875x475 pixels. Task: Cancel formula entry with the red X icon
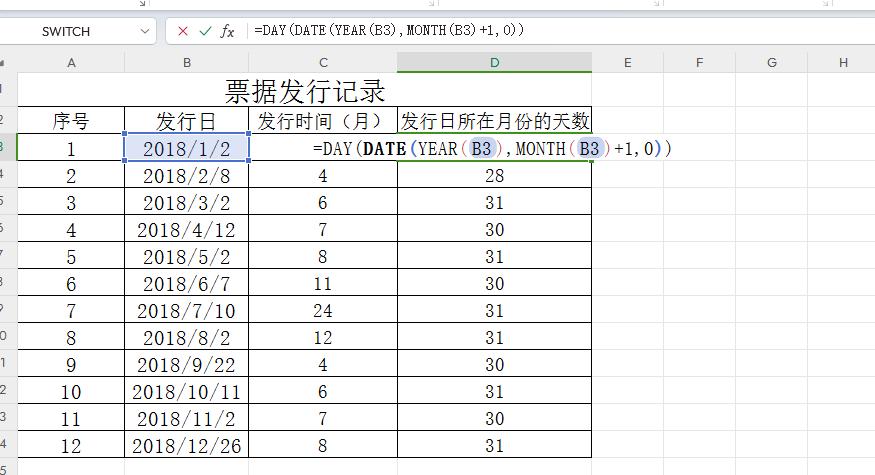tap(182, 31)
